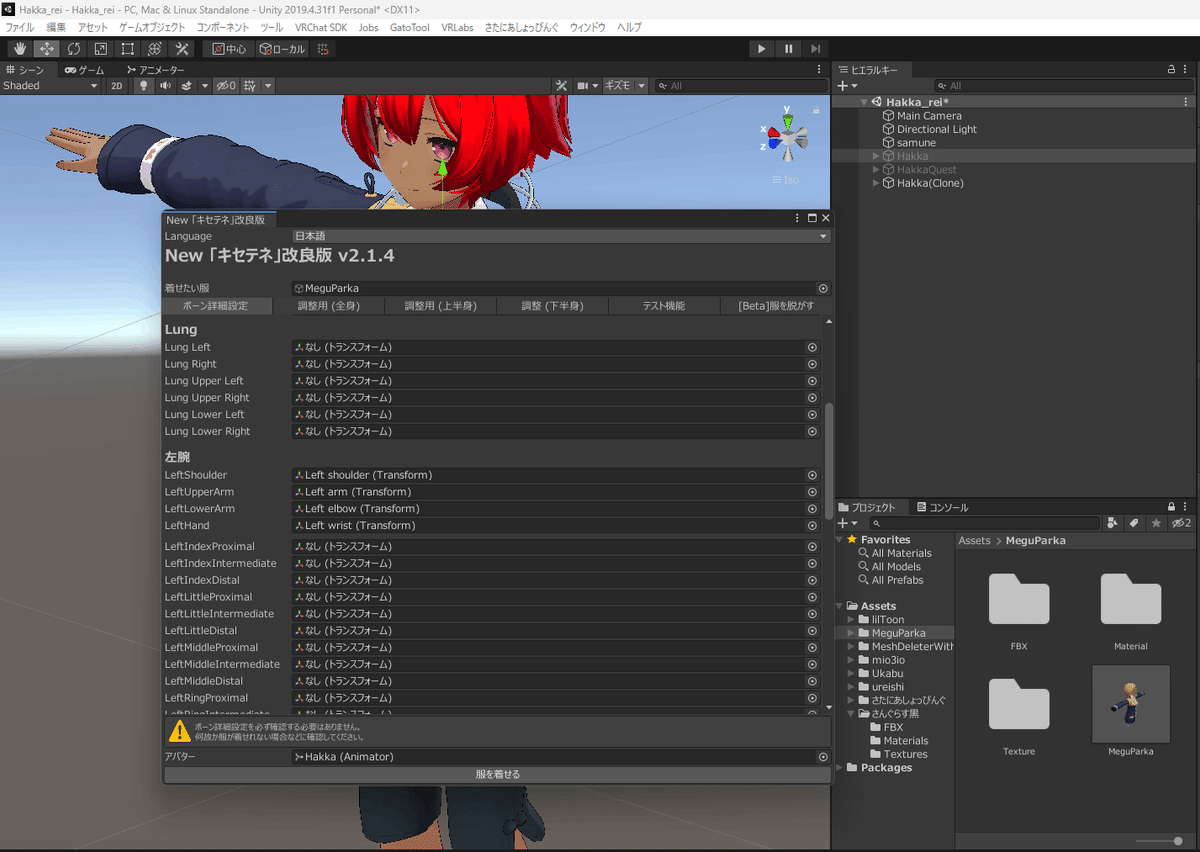Image resolution: width=1200 pixels, height=852 pixels.
Task: Select the Move tool
Action: (47, 49)
